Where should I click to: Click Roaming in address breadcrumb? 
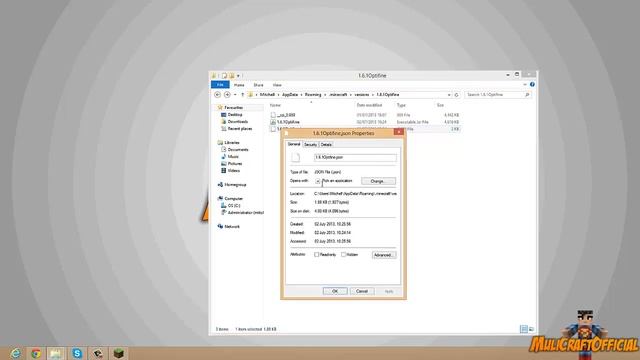click(313, 95)
